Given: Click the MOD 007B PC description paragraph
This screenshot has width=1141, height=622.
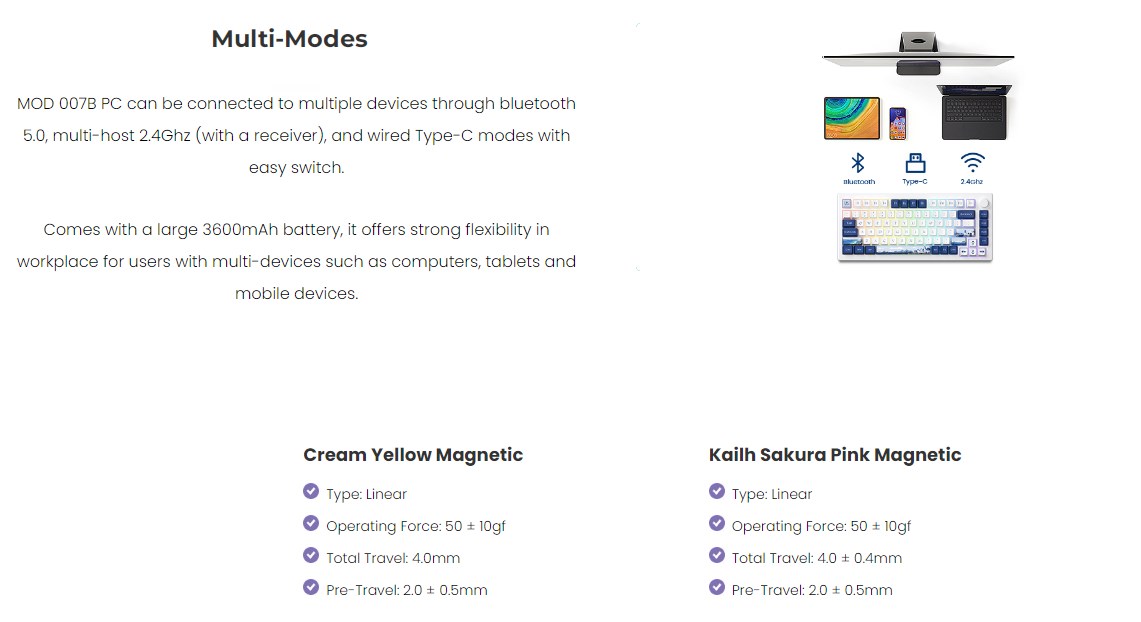Looking at the screenshot, I should [296, 135].
